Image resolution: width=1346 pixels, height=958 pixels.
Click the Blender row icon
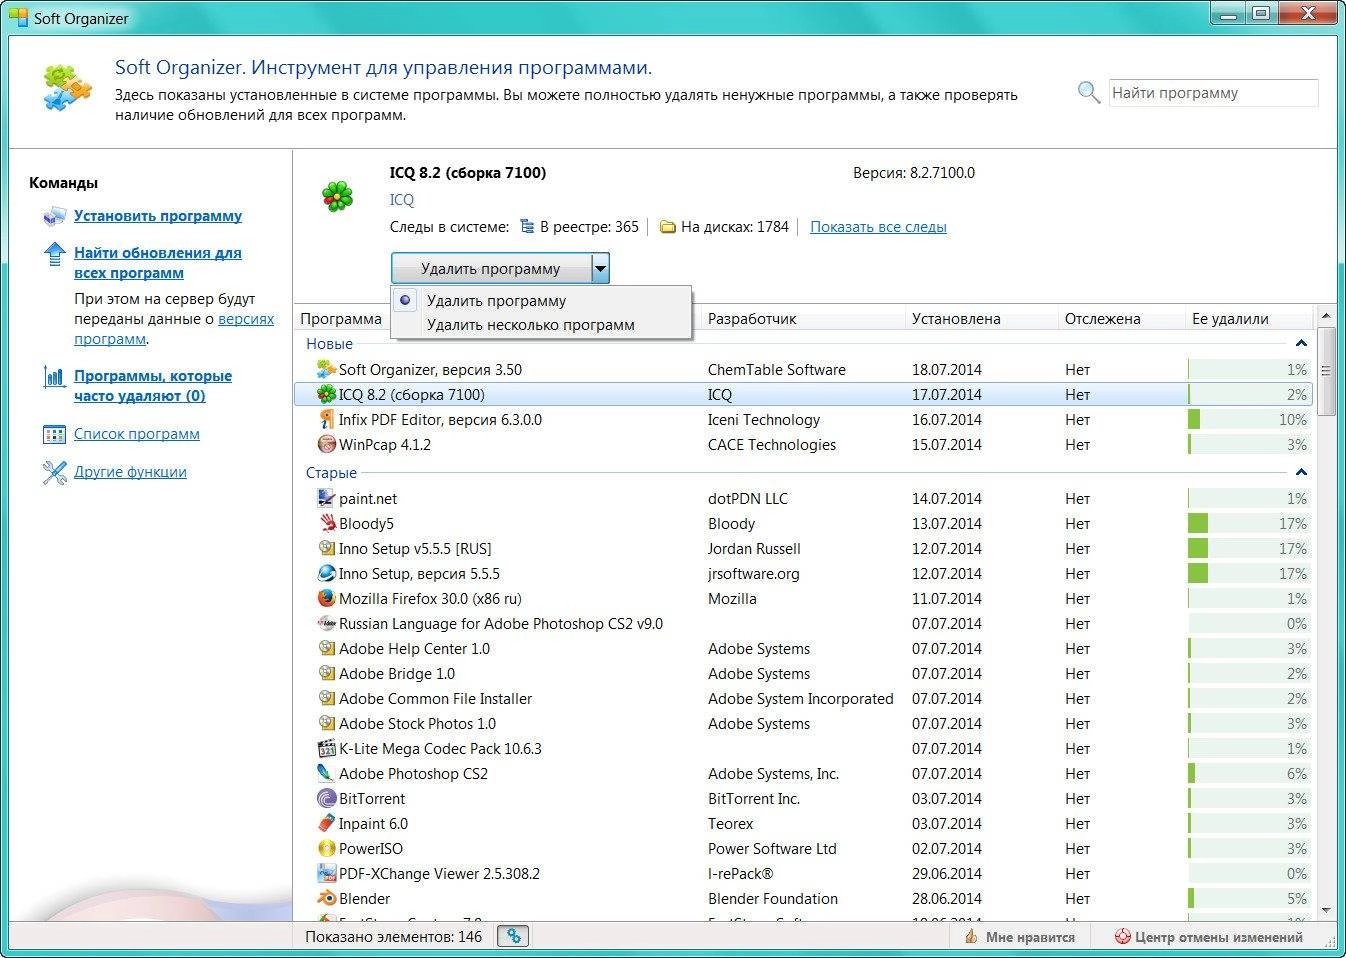click(x=326, y=898)
